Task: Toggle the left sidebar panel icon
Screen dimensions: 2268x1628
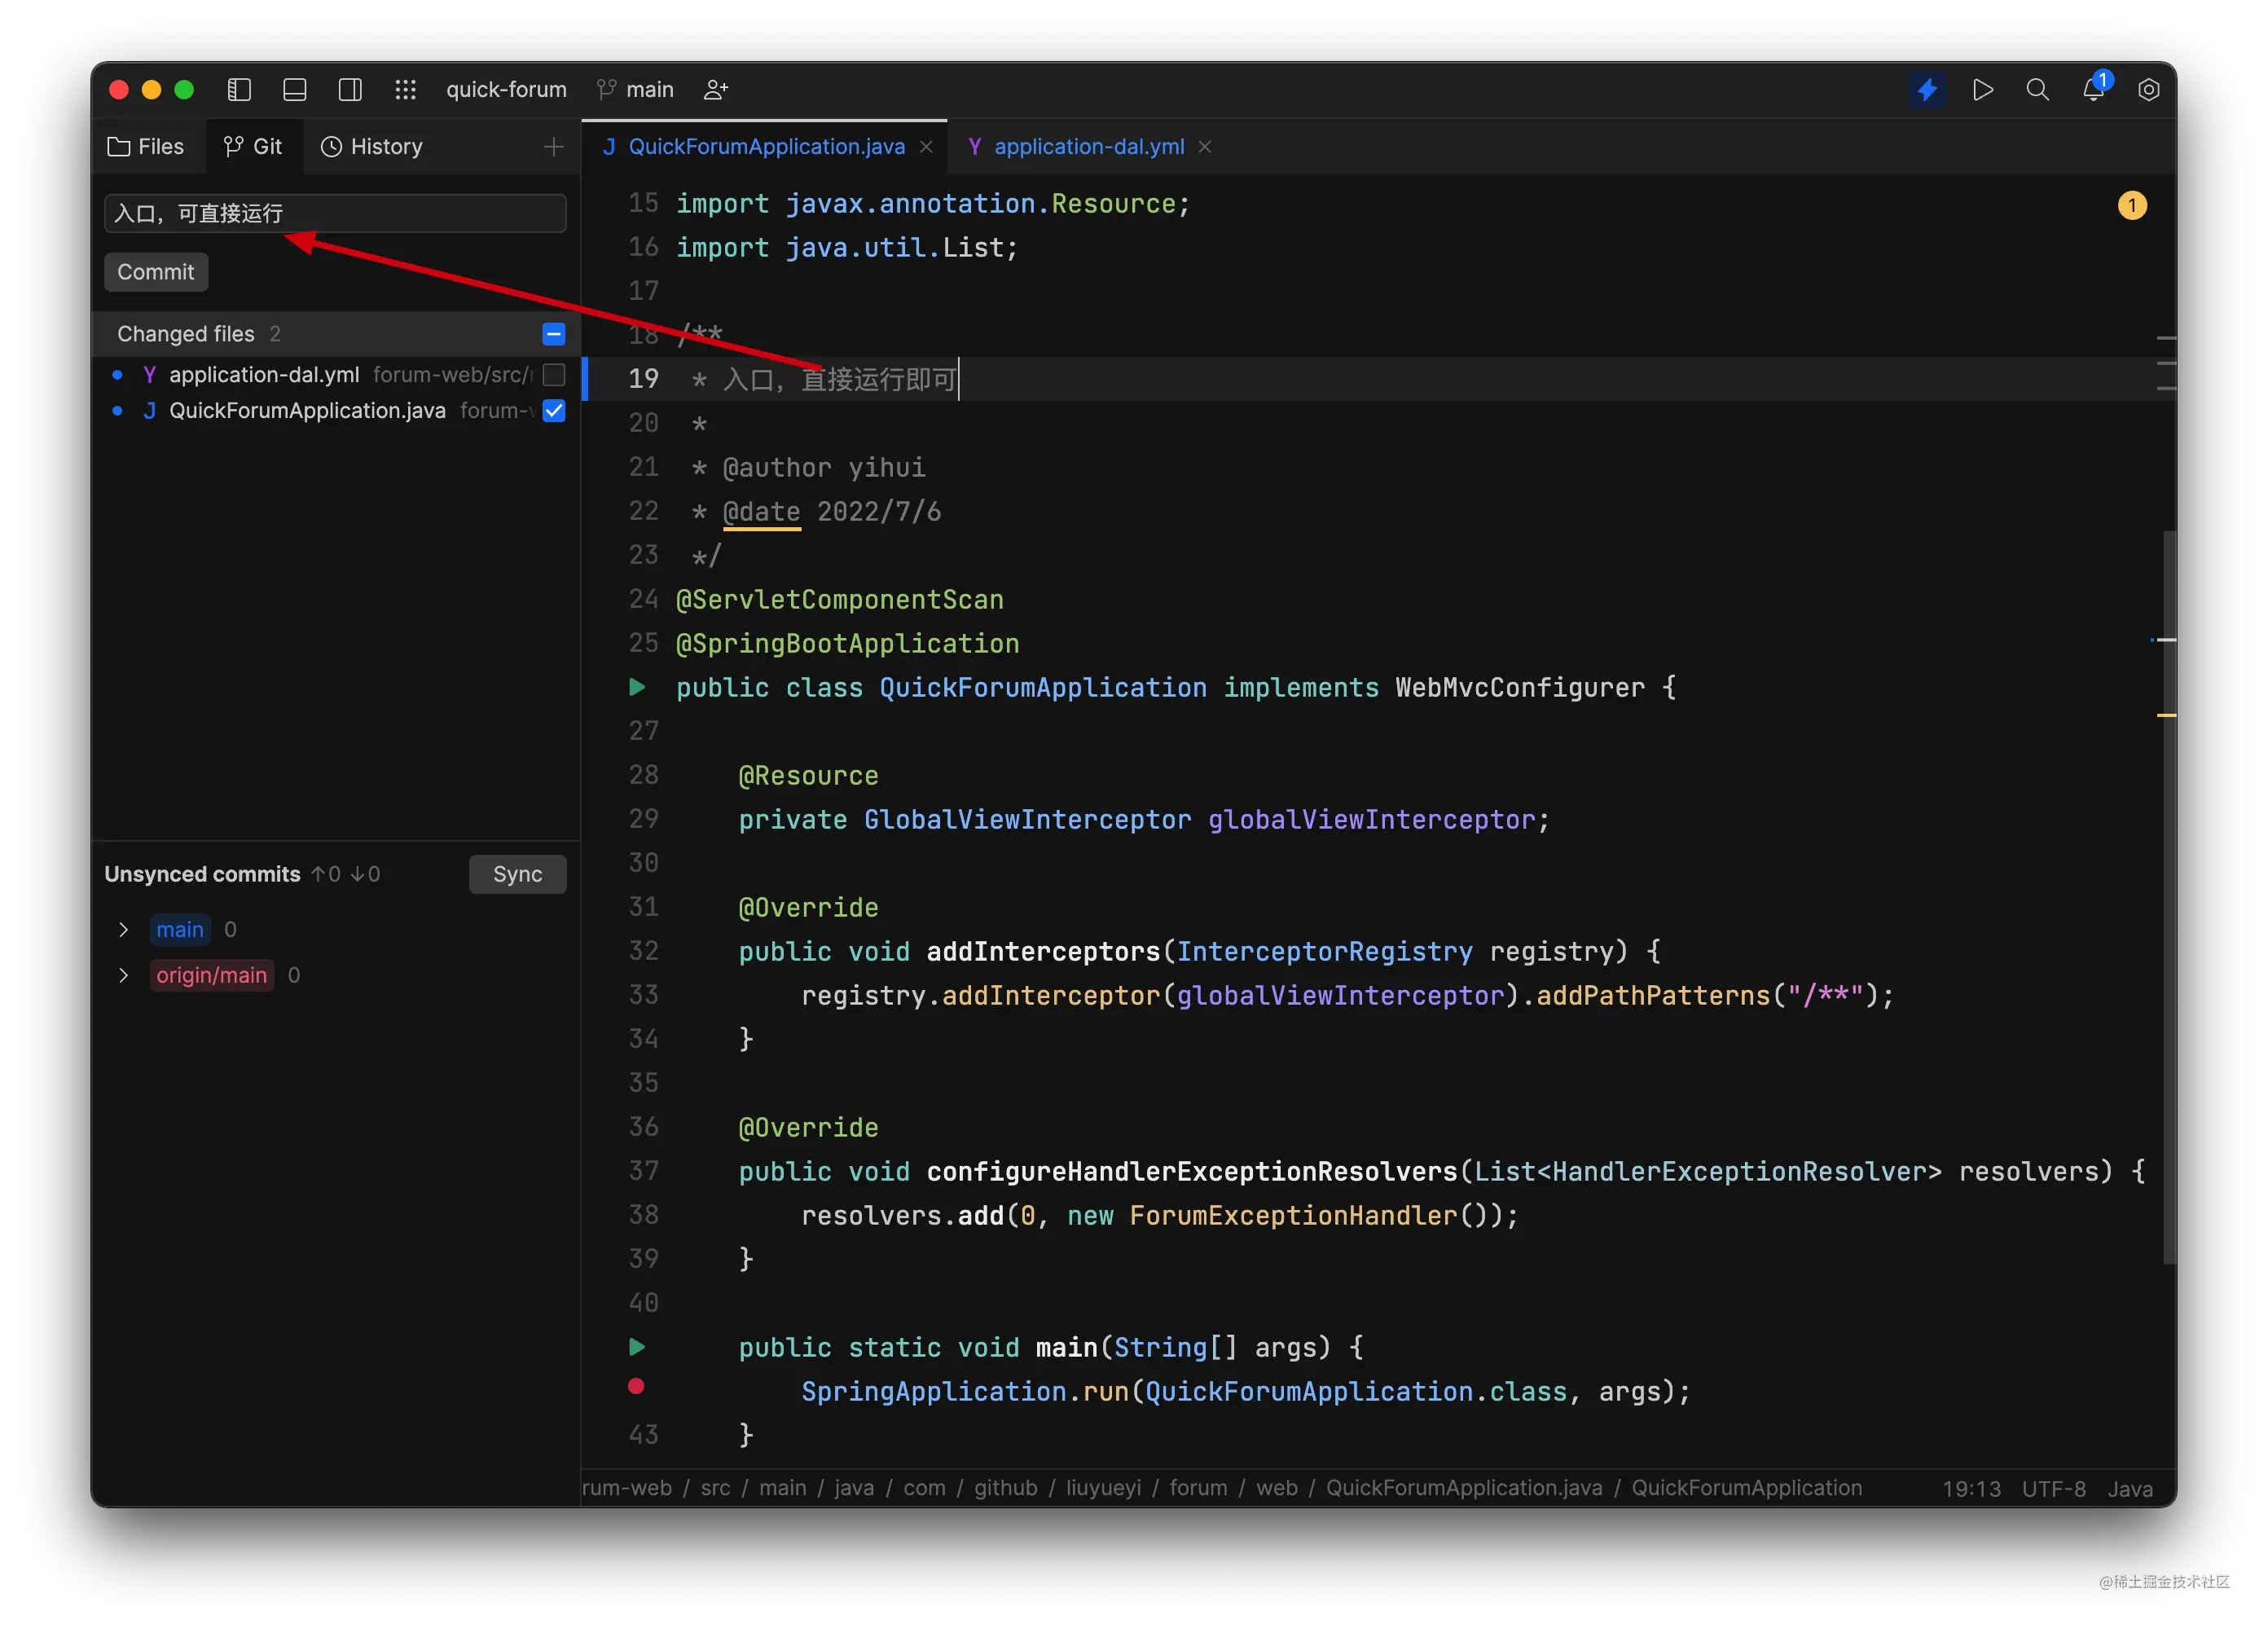Action: coord(239,90)
